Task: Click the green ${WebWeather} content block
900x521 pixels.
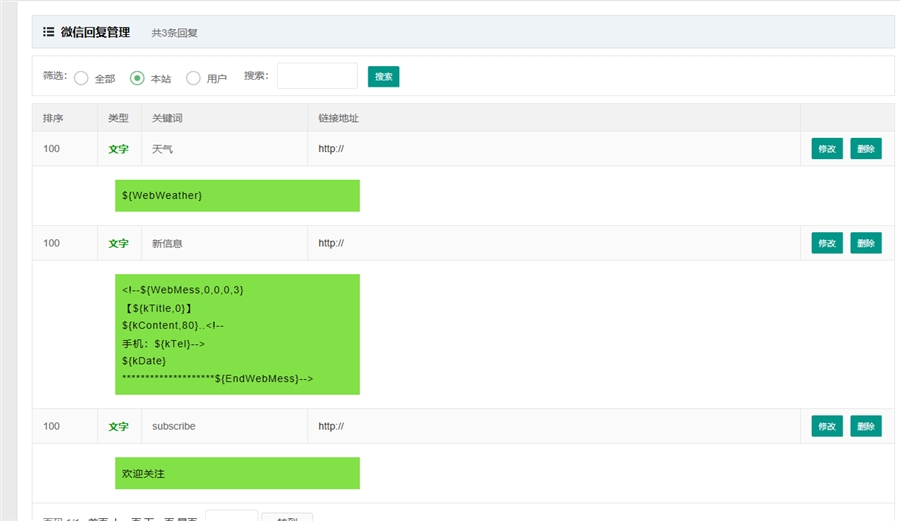Action: (x=237, y=196)
